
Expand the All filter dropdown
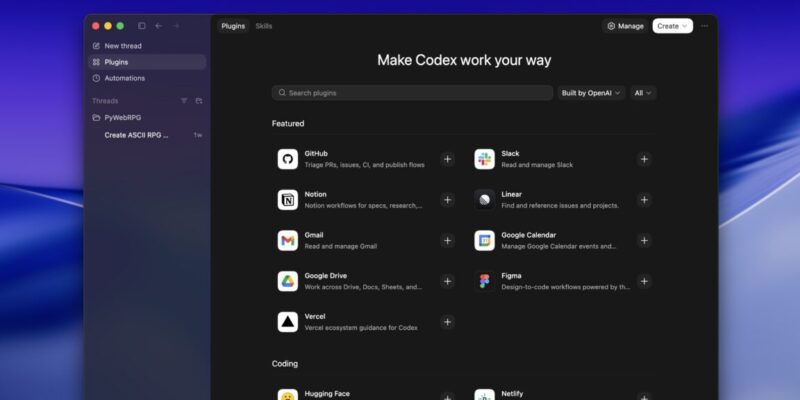pyautogui.click(x=643, y=93)
